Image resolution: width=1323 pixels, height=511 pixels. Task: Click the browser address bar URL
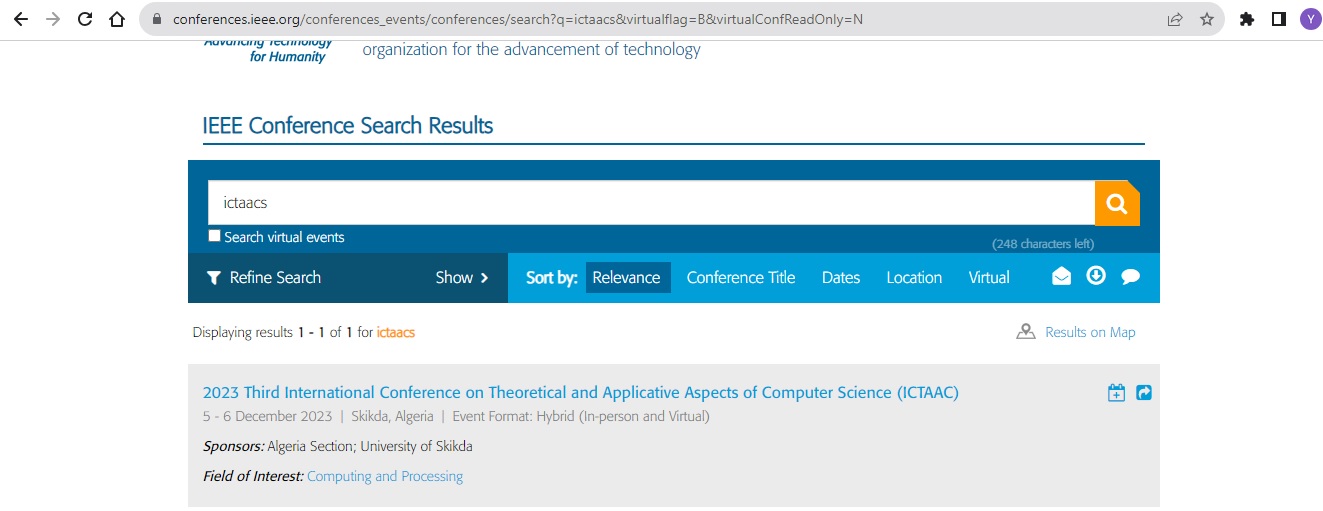[518, 19]
